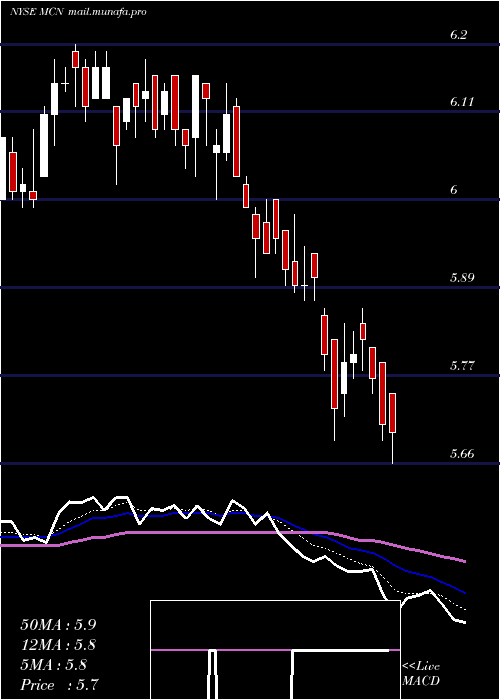Click the 6.2 price level label

coord(458,35)
